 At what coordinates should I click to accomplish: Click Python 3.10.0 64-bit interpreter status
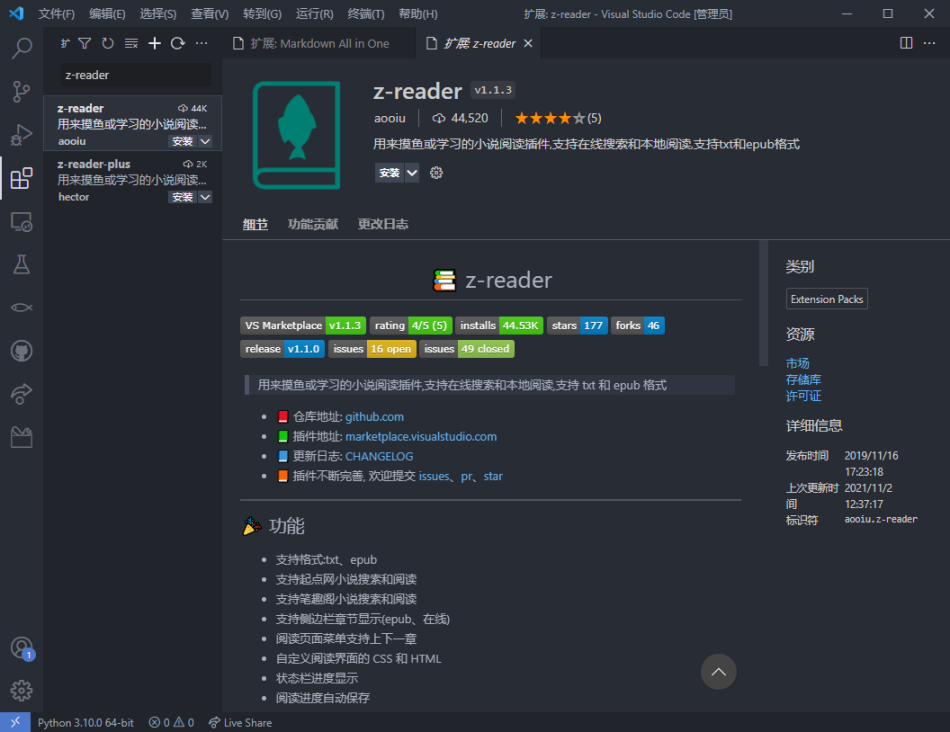[x=85, y=723]
